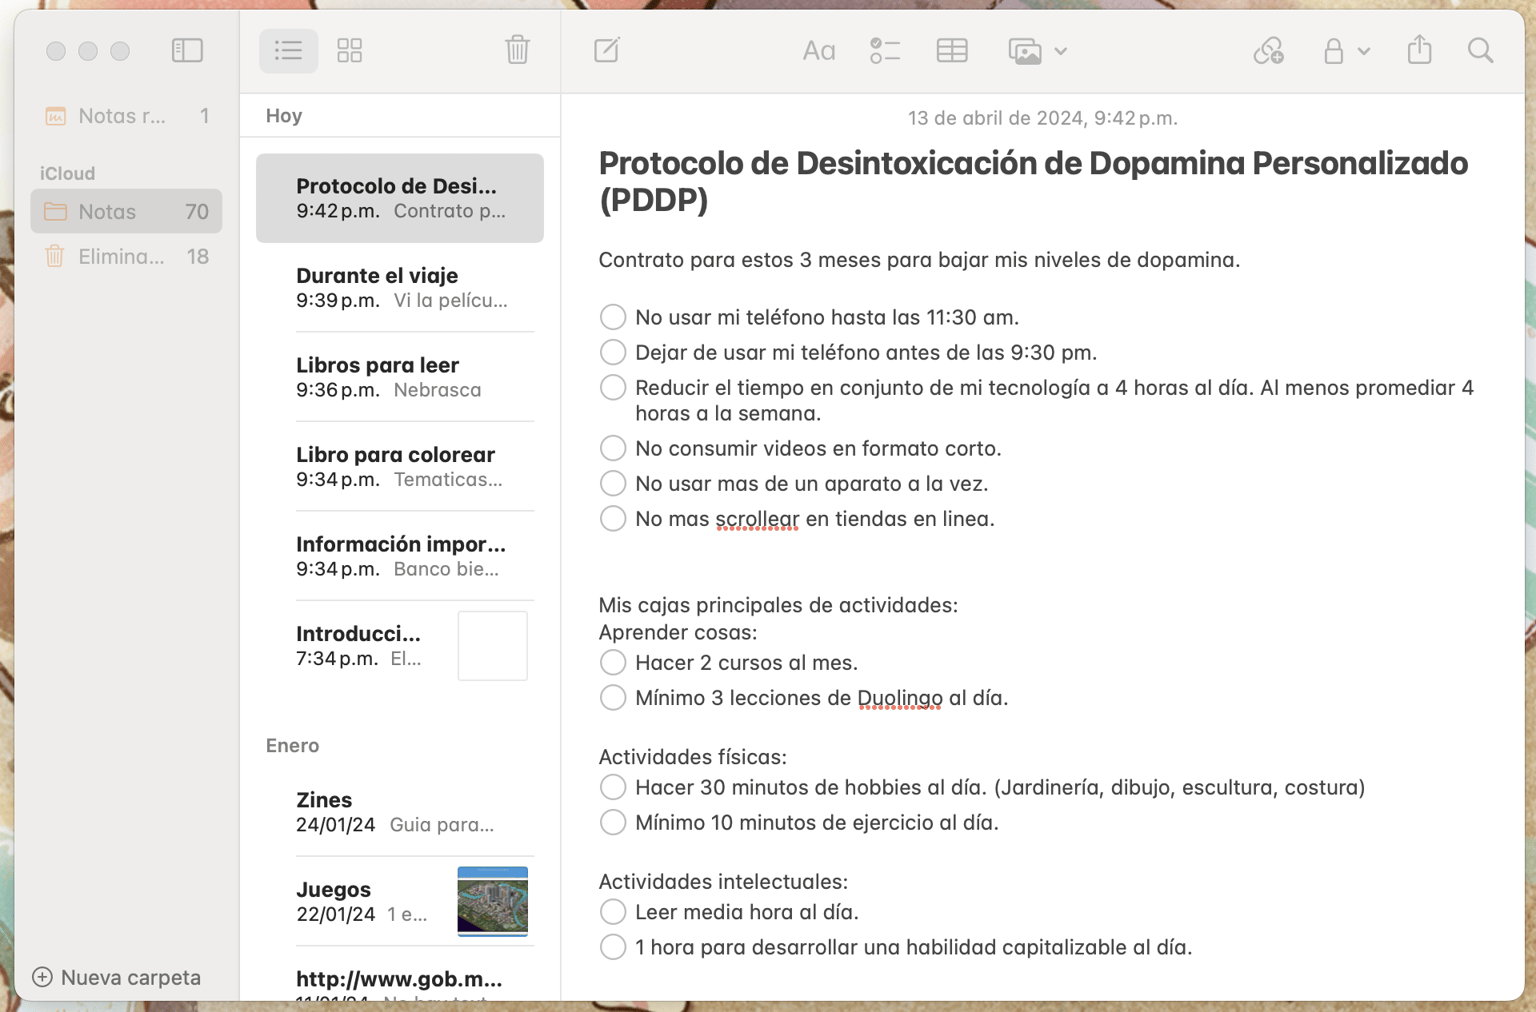The image size is (1536, 1012).
Task: Open the Eliminadas trash folder
Action: point(126,256)
